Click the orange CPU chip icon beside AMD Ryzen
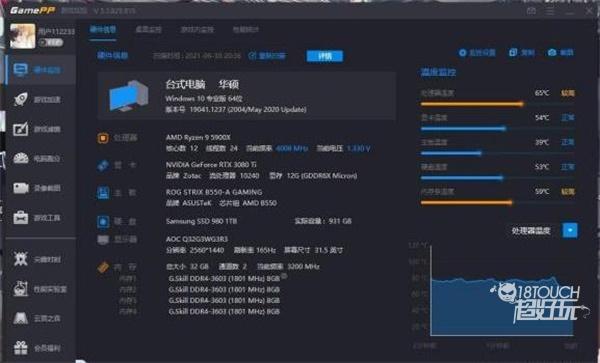This screenshot has width=600, height=363. pyautogui.click(x=103, y=138)
